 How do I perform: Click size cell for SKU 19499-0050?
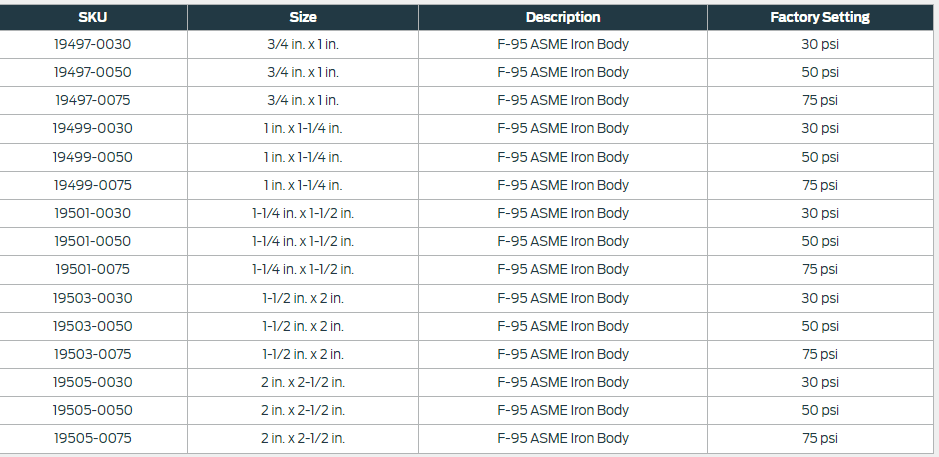tap(303, 157)
